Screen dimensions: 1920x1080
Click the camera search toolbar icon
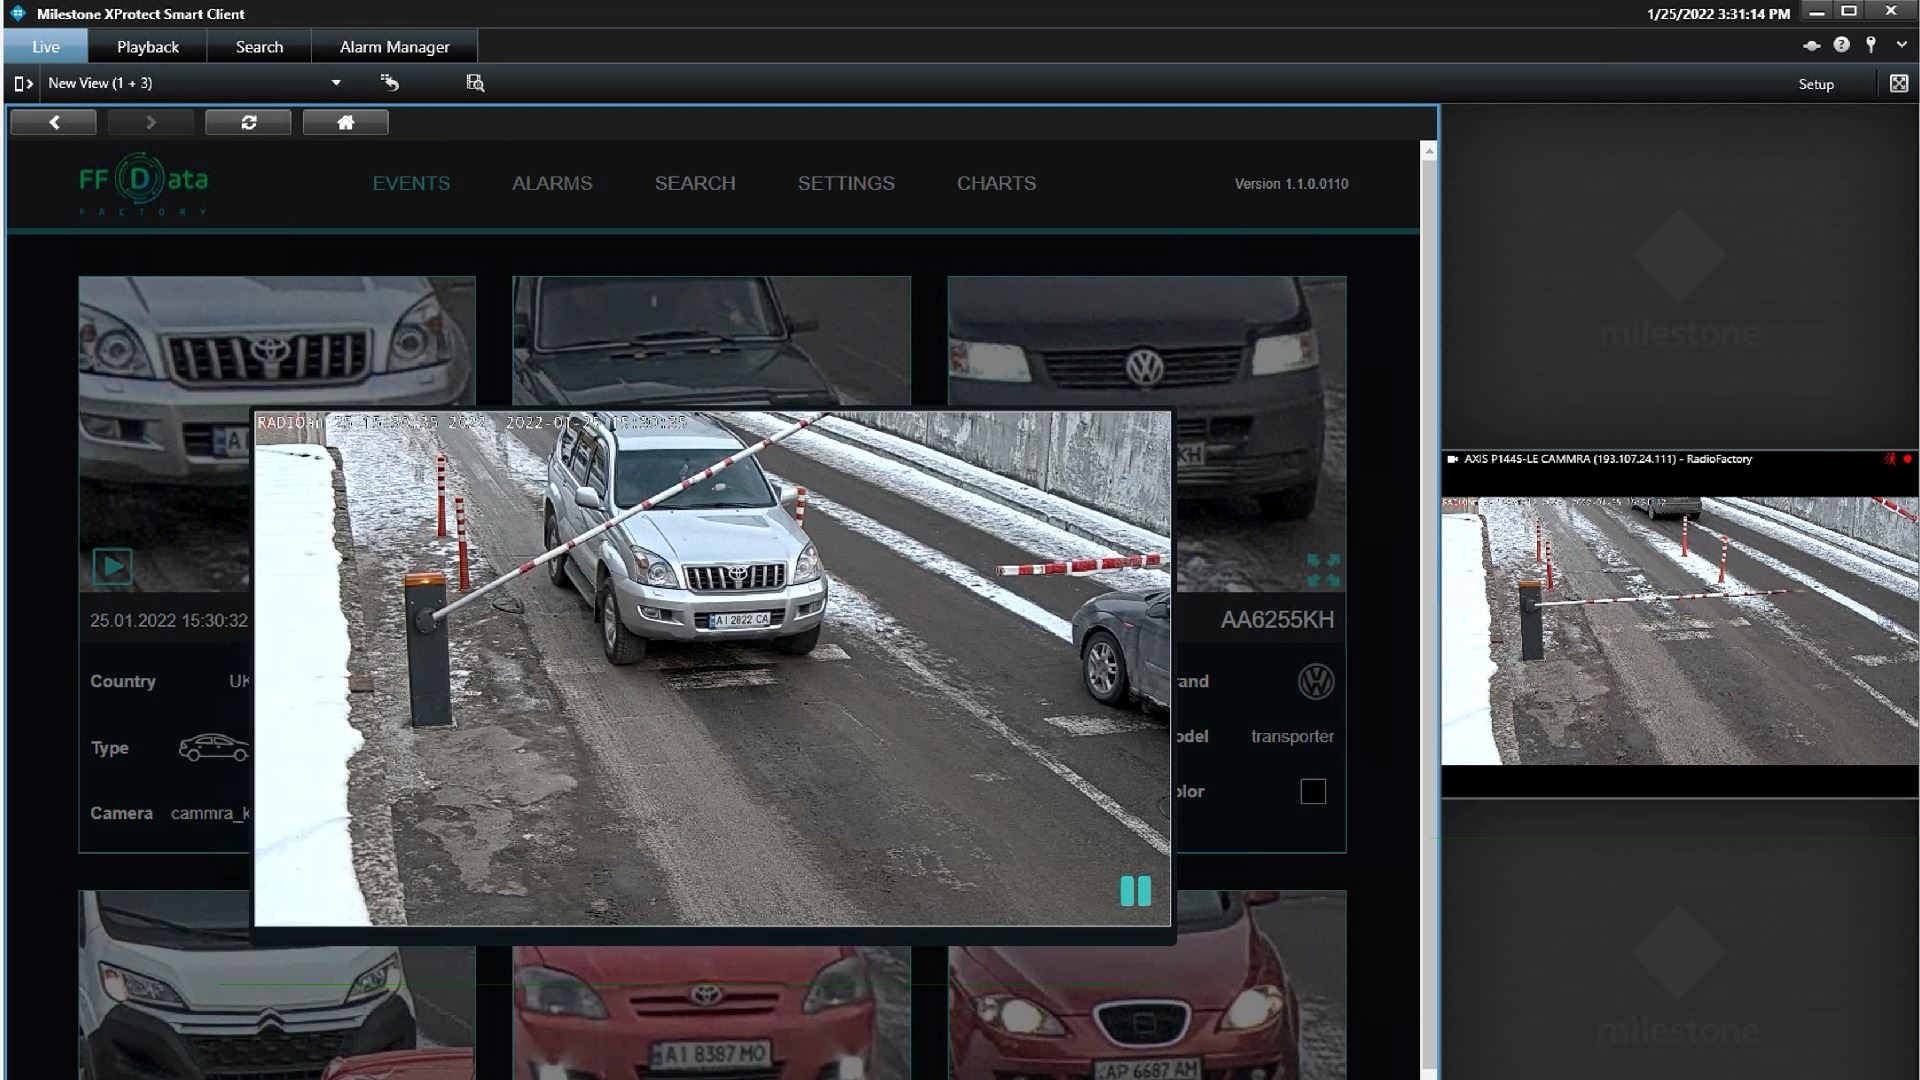(x=475, y=83)
